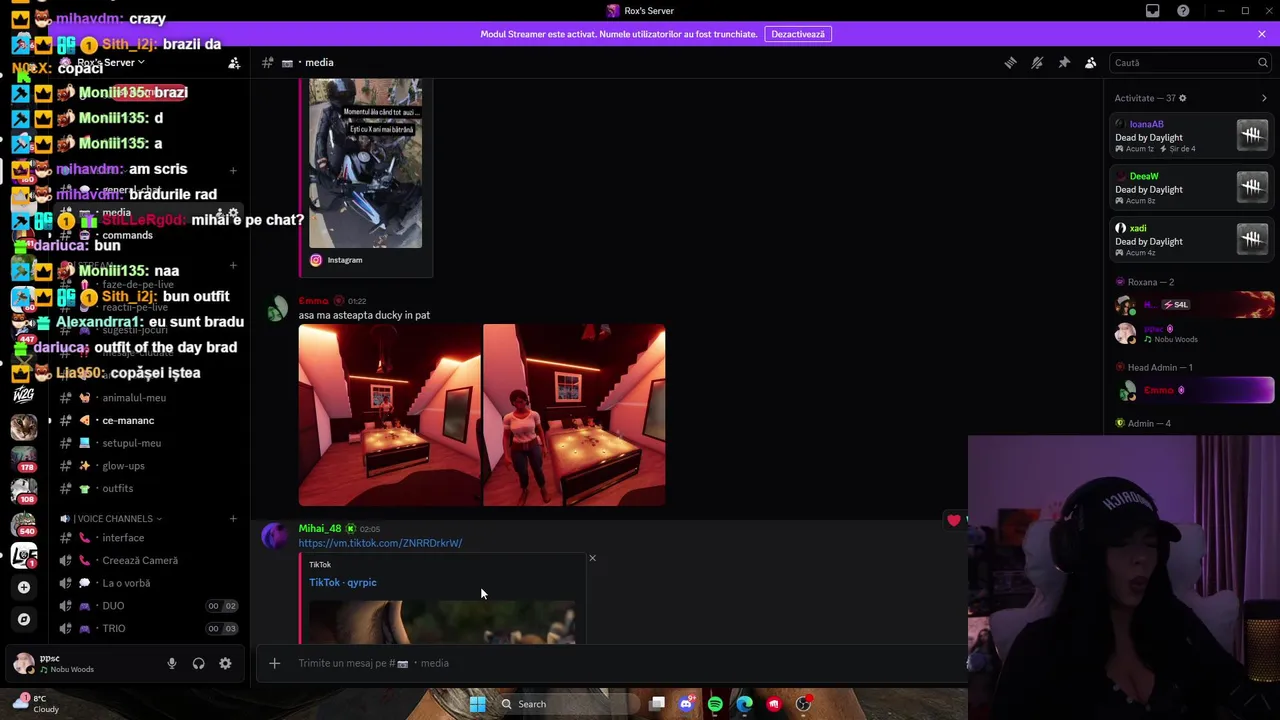Open the Rox's Server dropdown menu
The height and width of the screenshot is (720, 1280).
point(110,62)
